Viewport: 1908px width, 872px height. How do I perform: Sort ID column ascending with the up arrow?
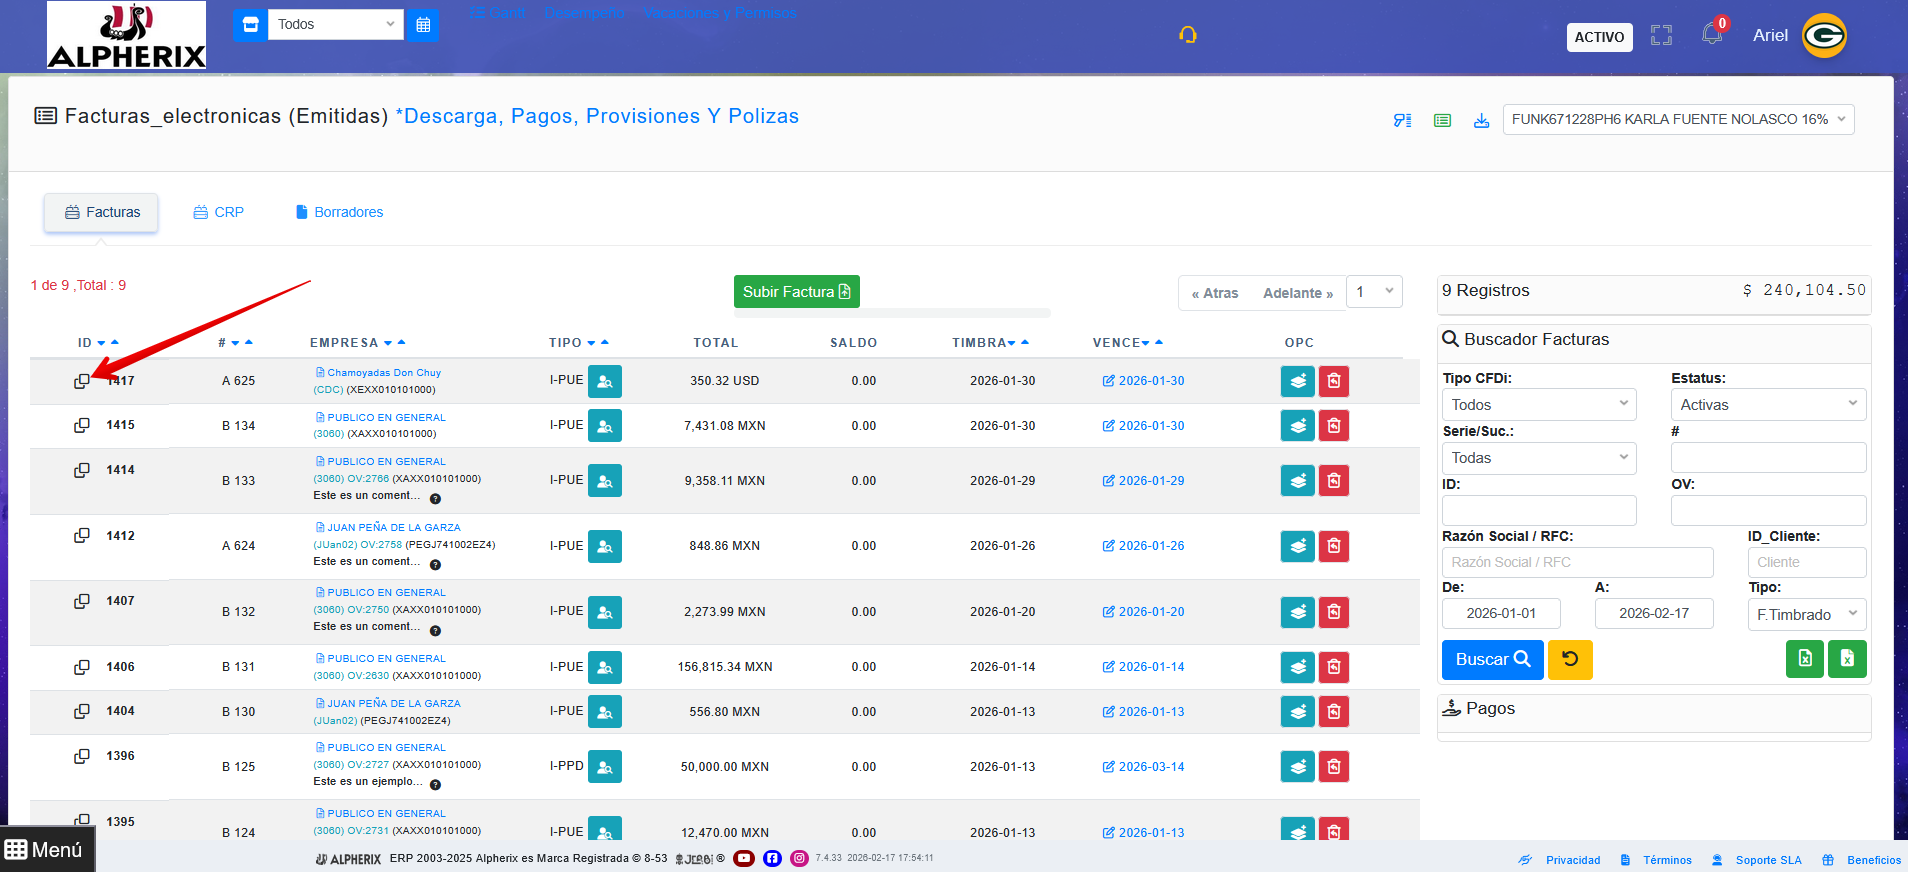(x=115, y=342)
